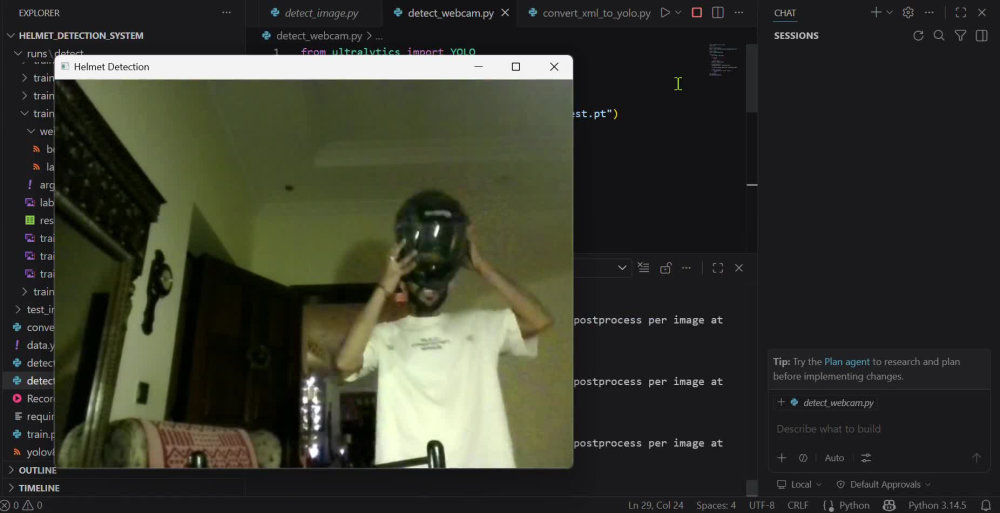Open the Default Approvals dropdown
The image size is (1000, 513).
click(883, 485)
